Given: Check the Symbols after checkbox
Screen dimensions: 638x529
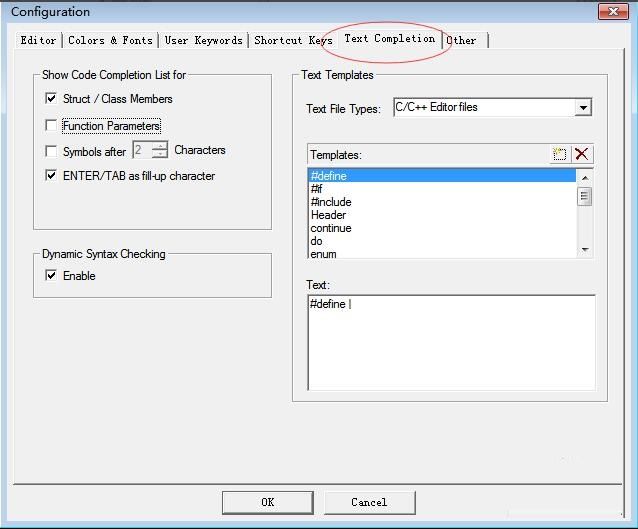Looking at the screenshot, I should pyautogui.click(x=51, y=151).
